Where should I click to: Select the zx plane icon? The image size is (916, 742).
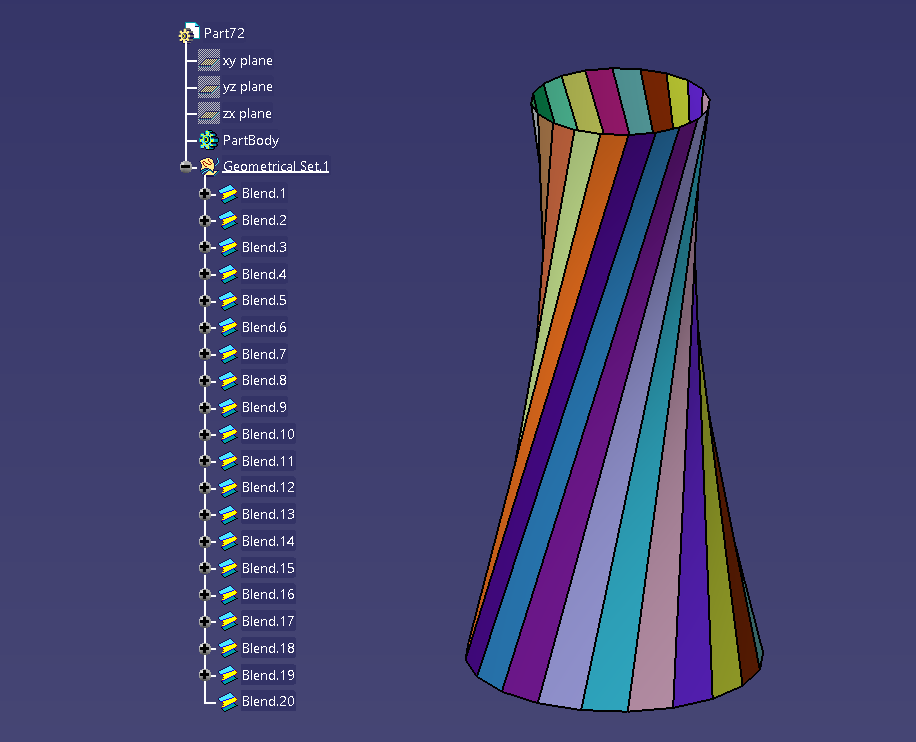pos(209,113)
